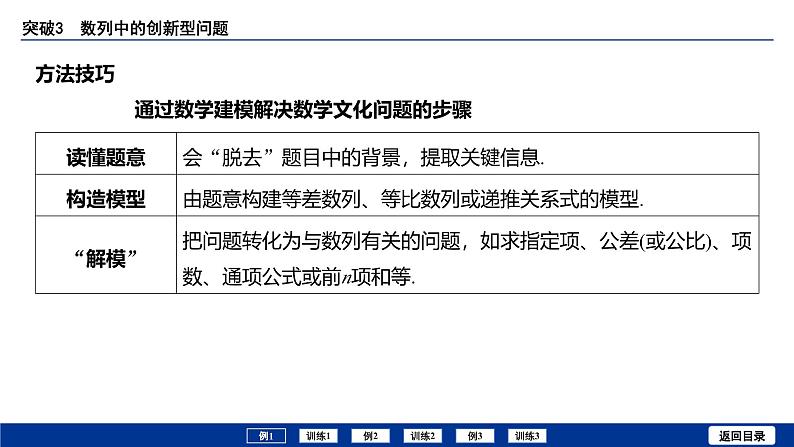The width and height of the screenshot is (794, 447).
Task: Select the 读懂题意 table cell
Action: coord(106,154)
